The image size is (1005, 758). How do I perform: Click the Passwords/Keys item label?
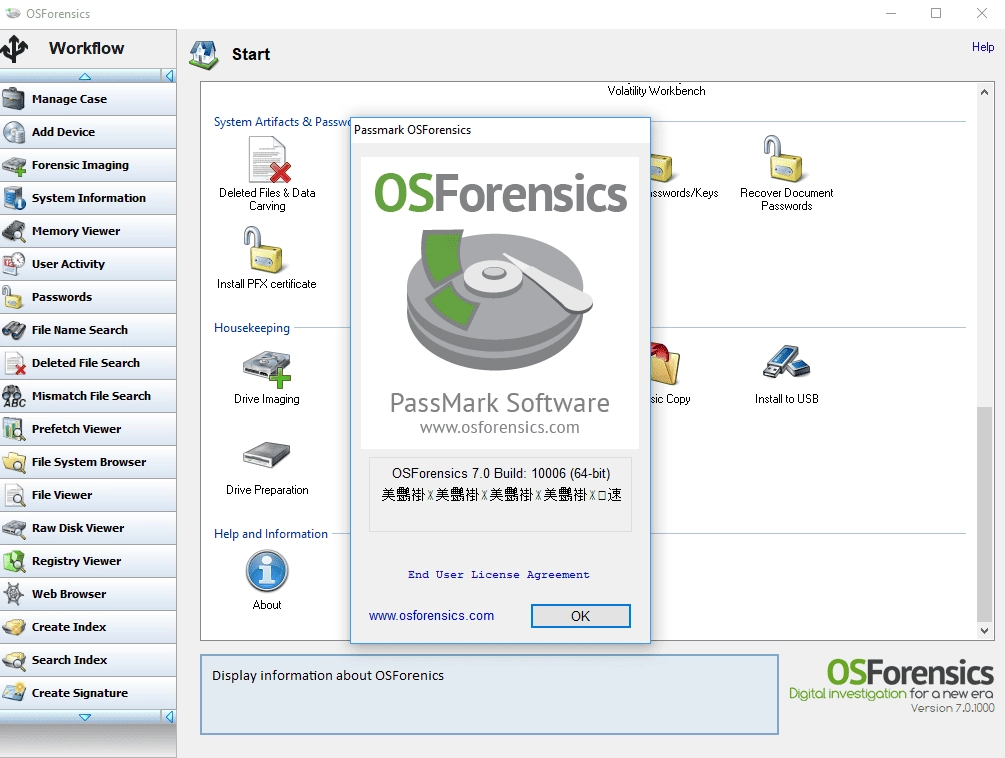(x=684, y=193)
